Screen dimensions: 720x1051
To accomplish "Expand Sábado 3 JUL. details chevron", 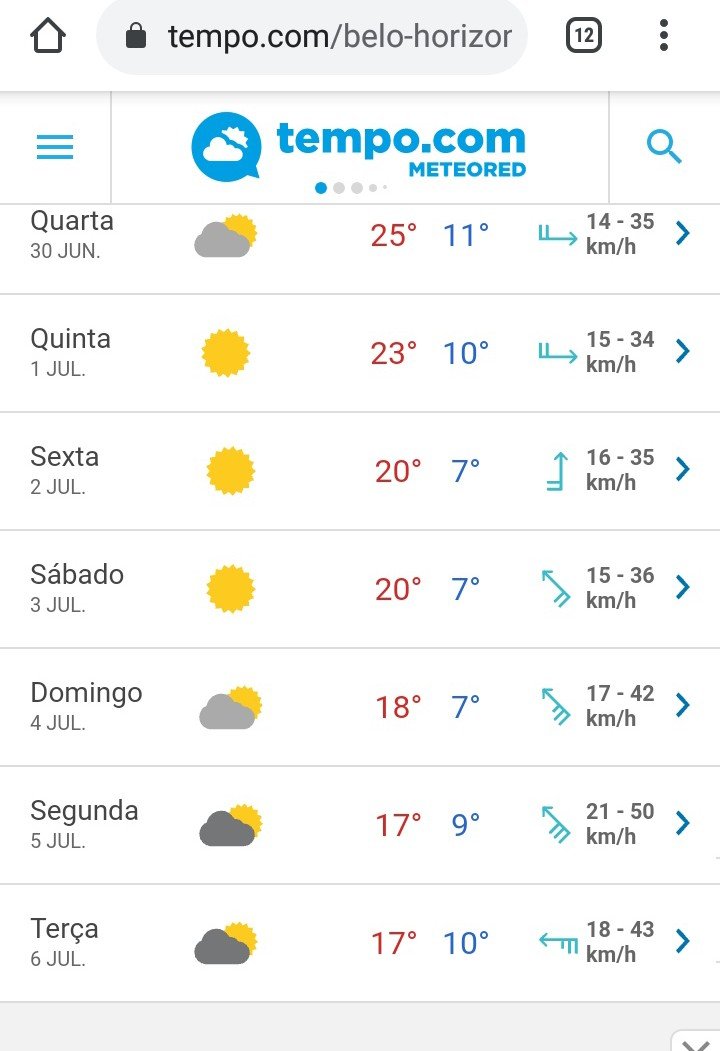I will tap(682, 587).
